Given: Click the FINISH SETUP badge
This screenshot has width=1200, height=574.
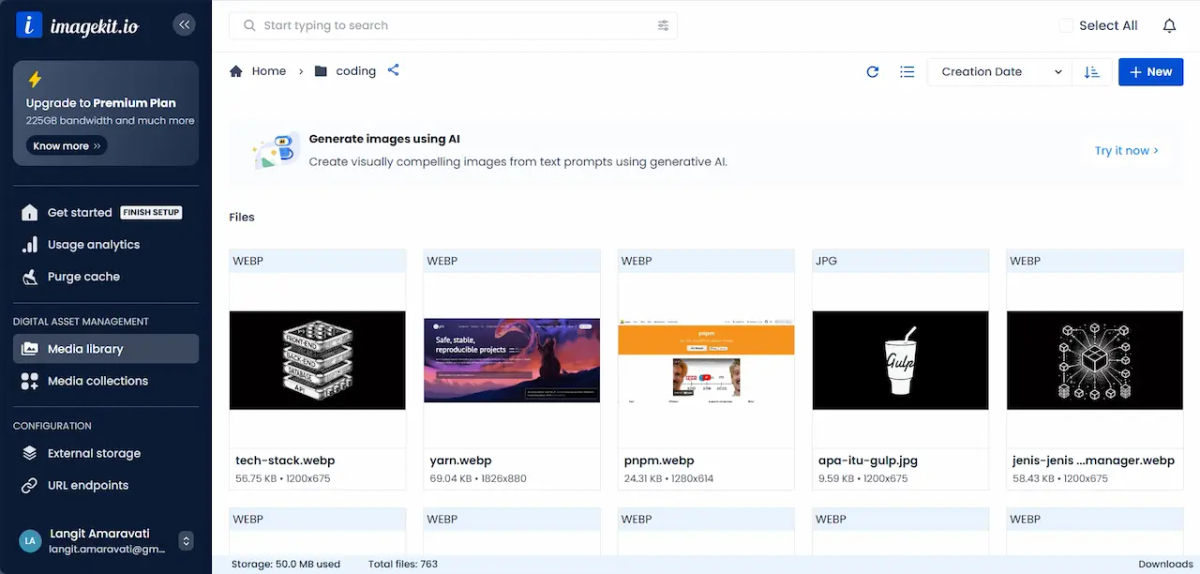Looking at the screenshot, I should pos(151,212).
